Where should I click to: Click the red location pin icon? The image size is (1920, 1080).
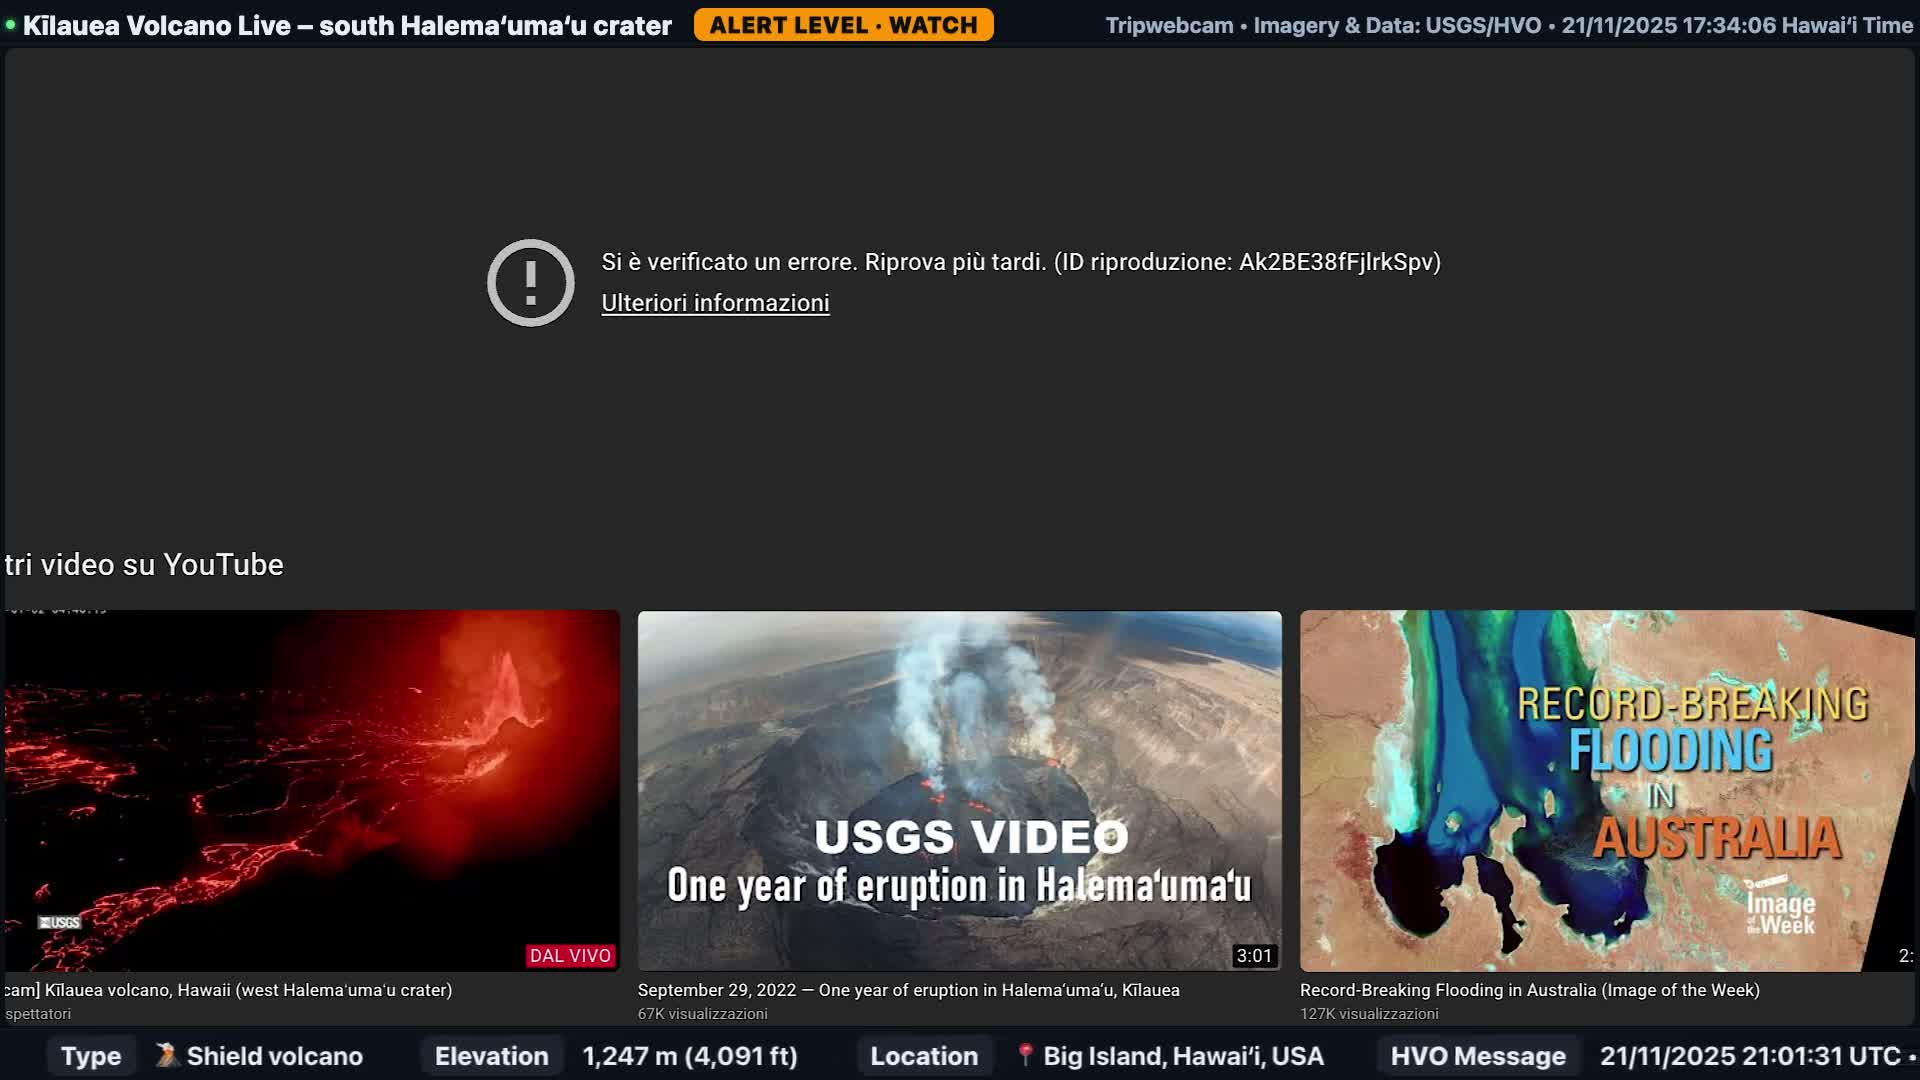[x=1025, y=1055]
